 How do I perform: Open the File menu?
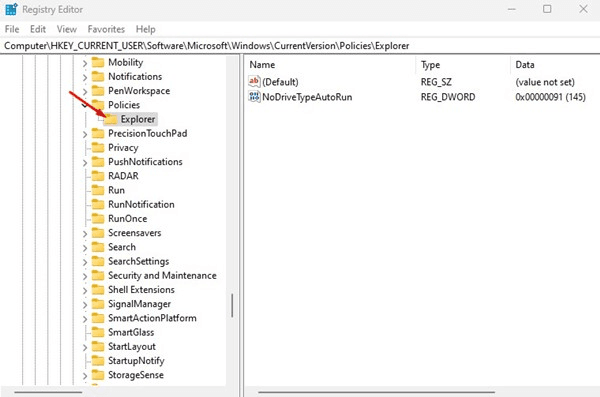point(12,29)
